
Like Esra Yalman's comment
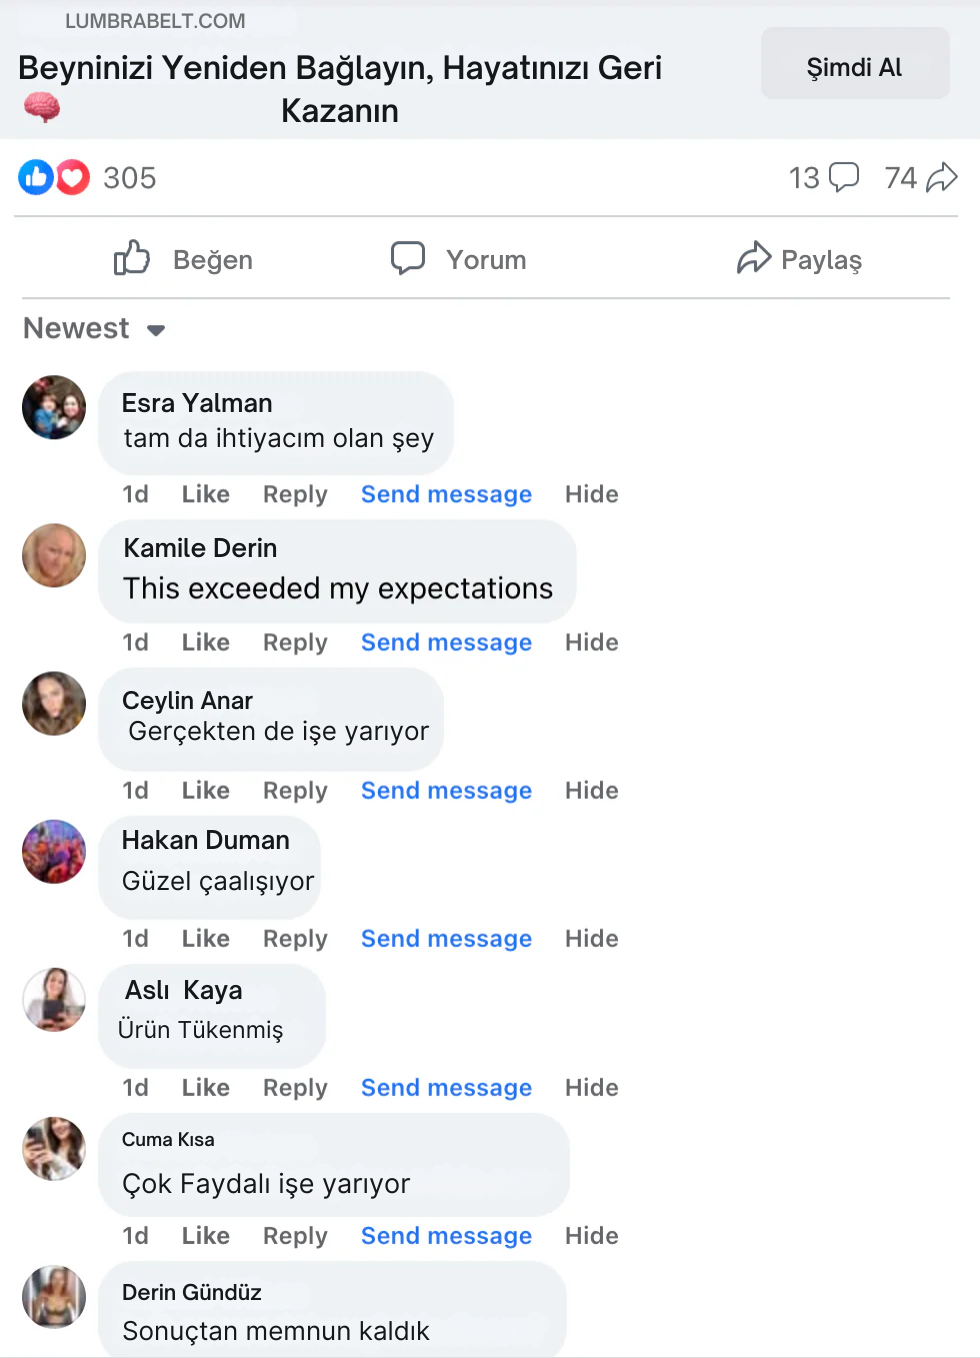click(x=206, y=494)
